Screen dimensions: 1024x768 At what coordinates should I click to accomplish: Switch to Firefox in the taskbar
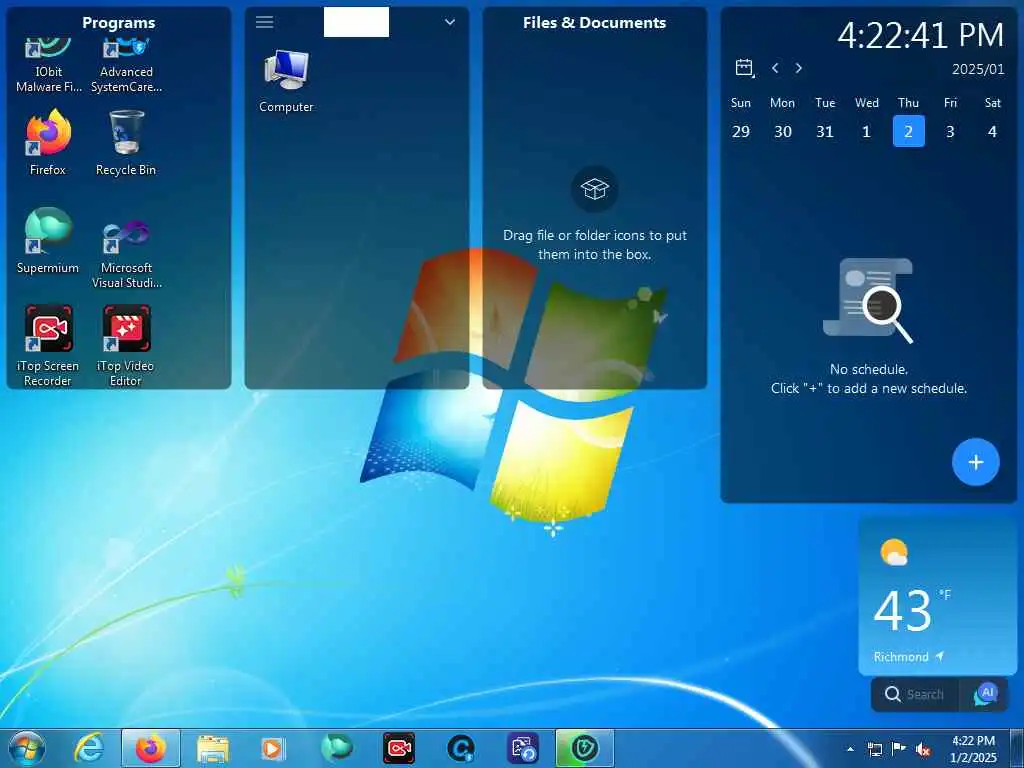150,748
